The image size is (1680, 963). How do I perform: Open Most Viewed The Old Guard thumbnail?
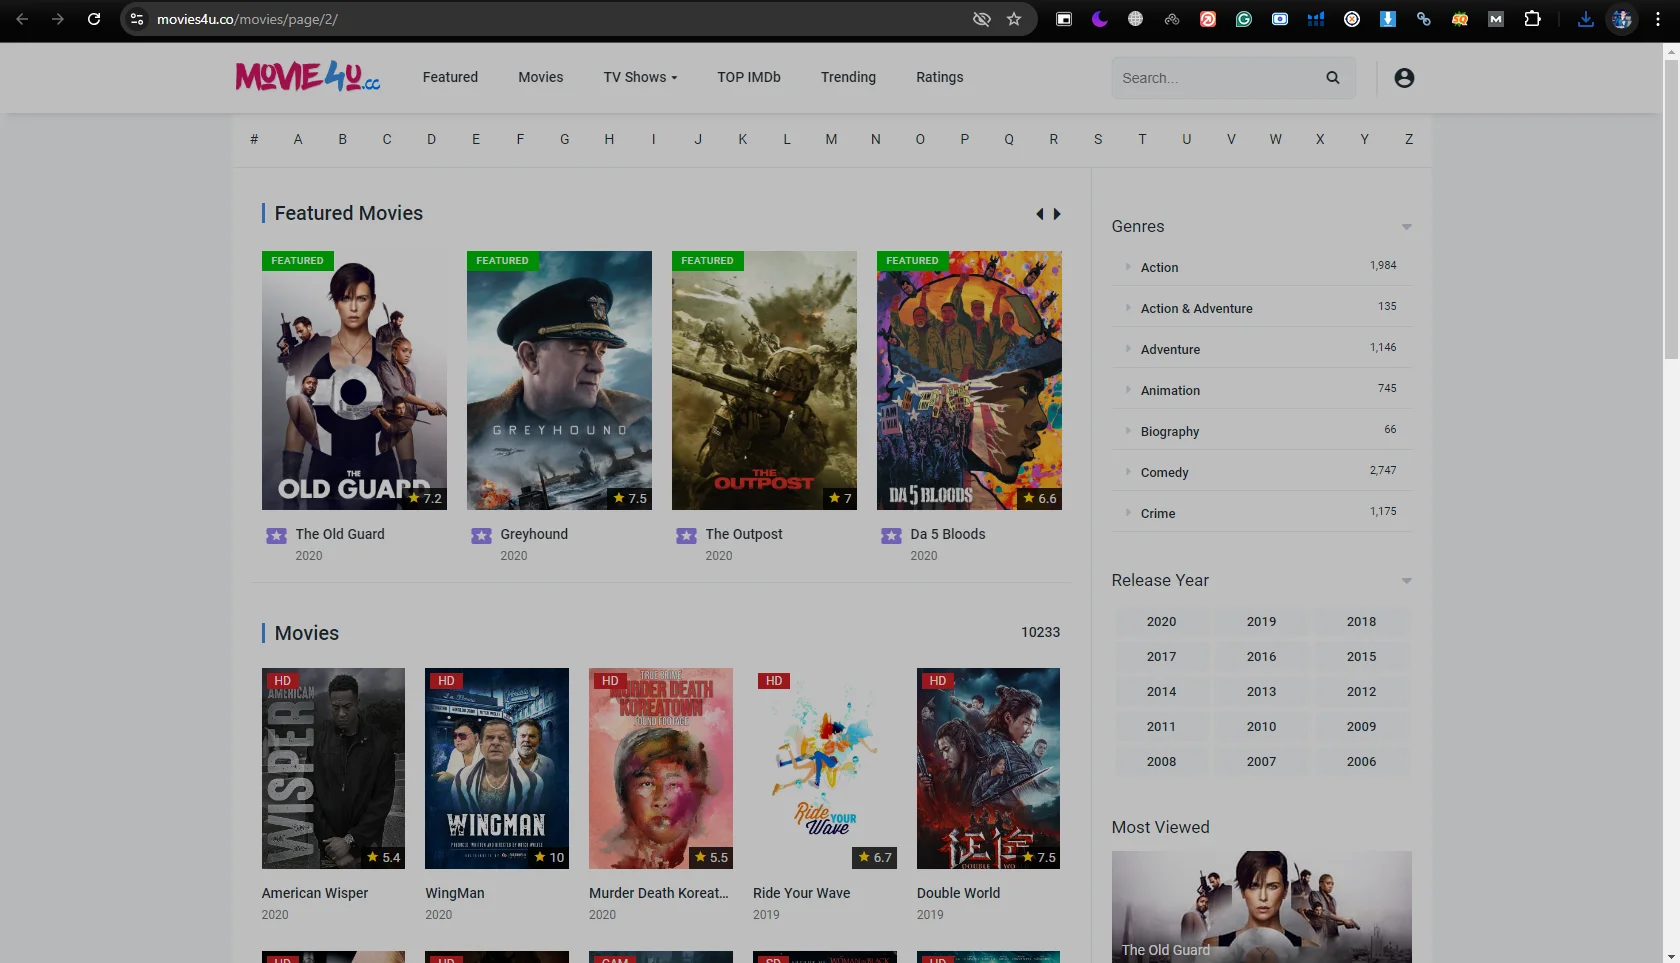pos(1261,907)
